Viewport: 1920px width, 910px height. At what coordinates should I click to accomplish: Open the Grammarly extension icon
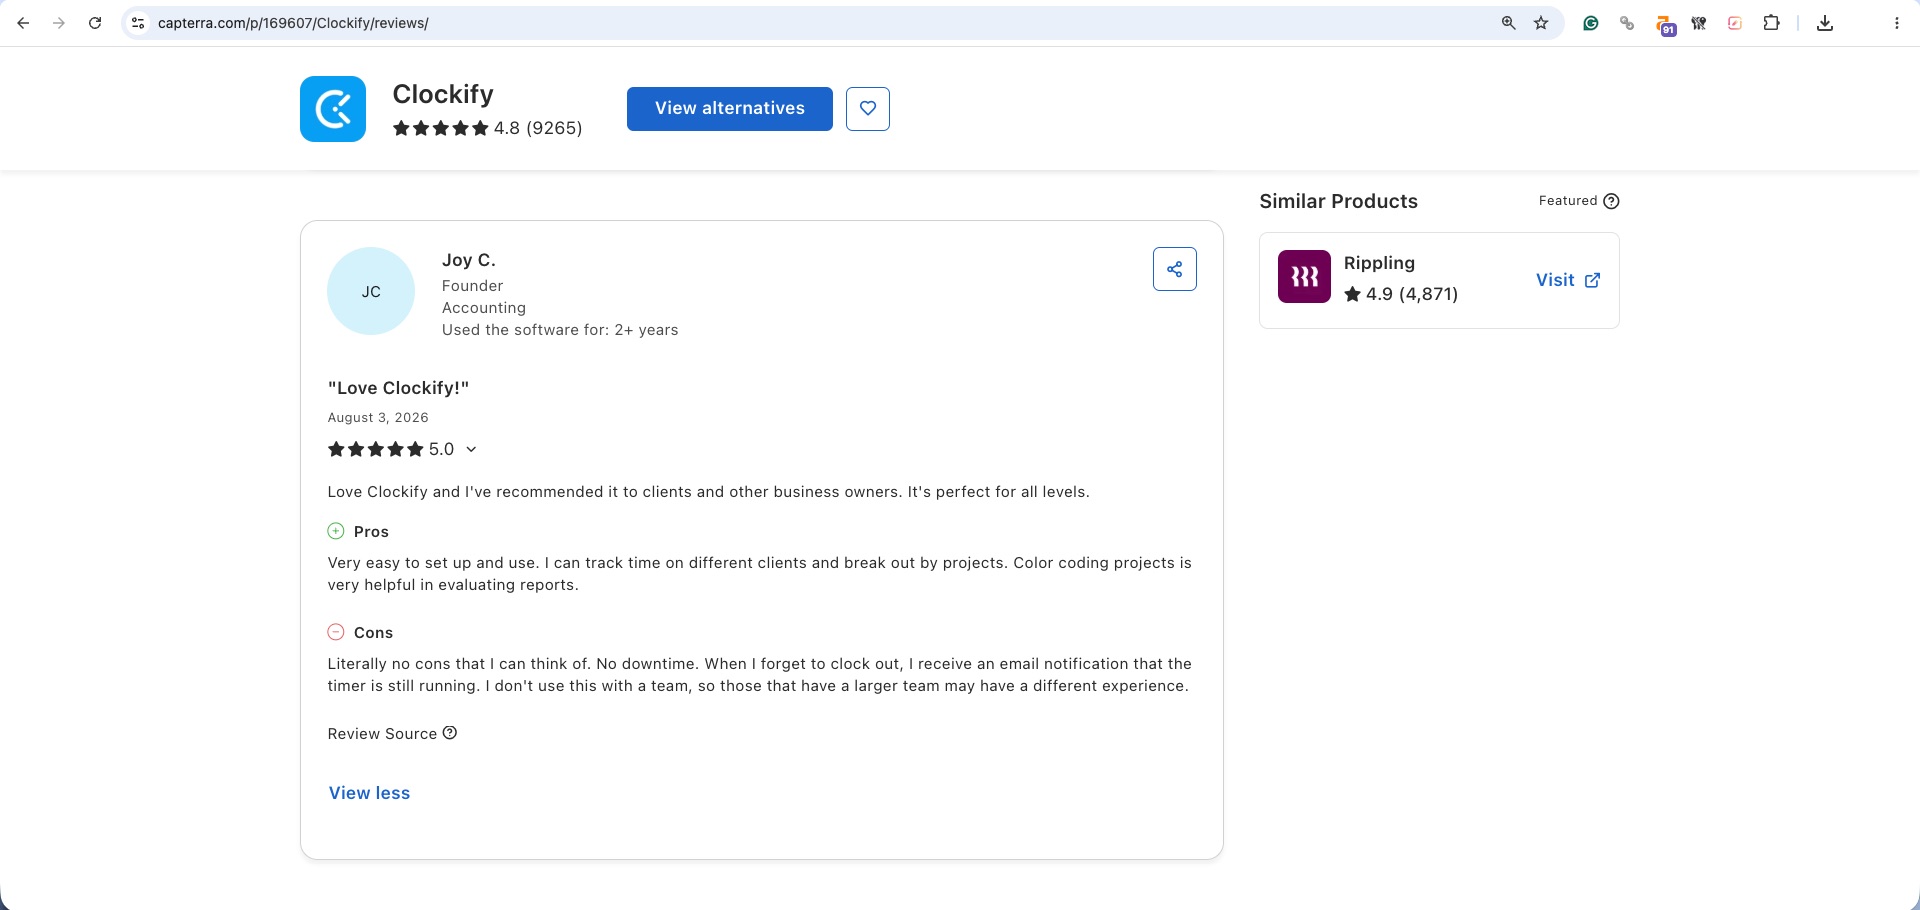[x=1591, y=23]
